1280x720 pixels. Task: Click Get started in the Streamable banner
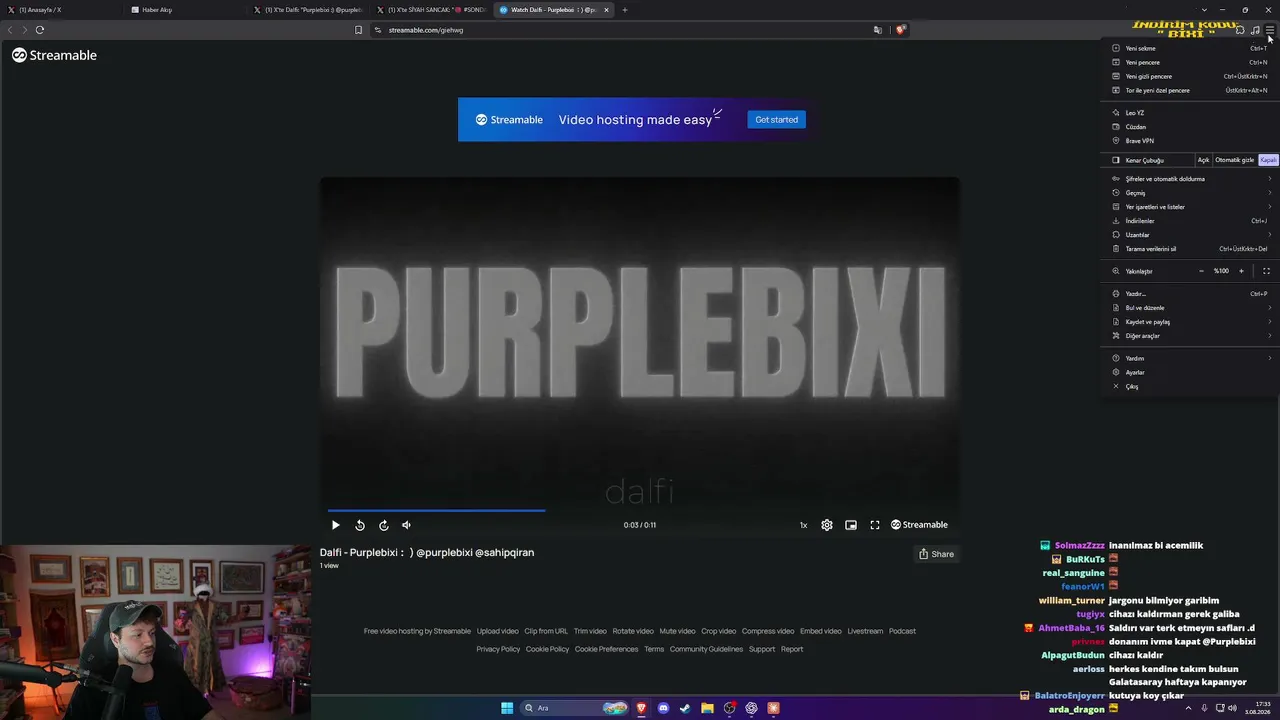(x=777, y=120)
